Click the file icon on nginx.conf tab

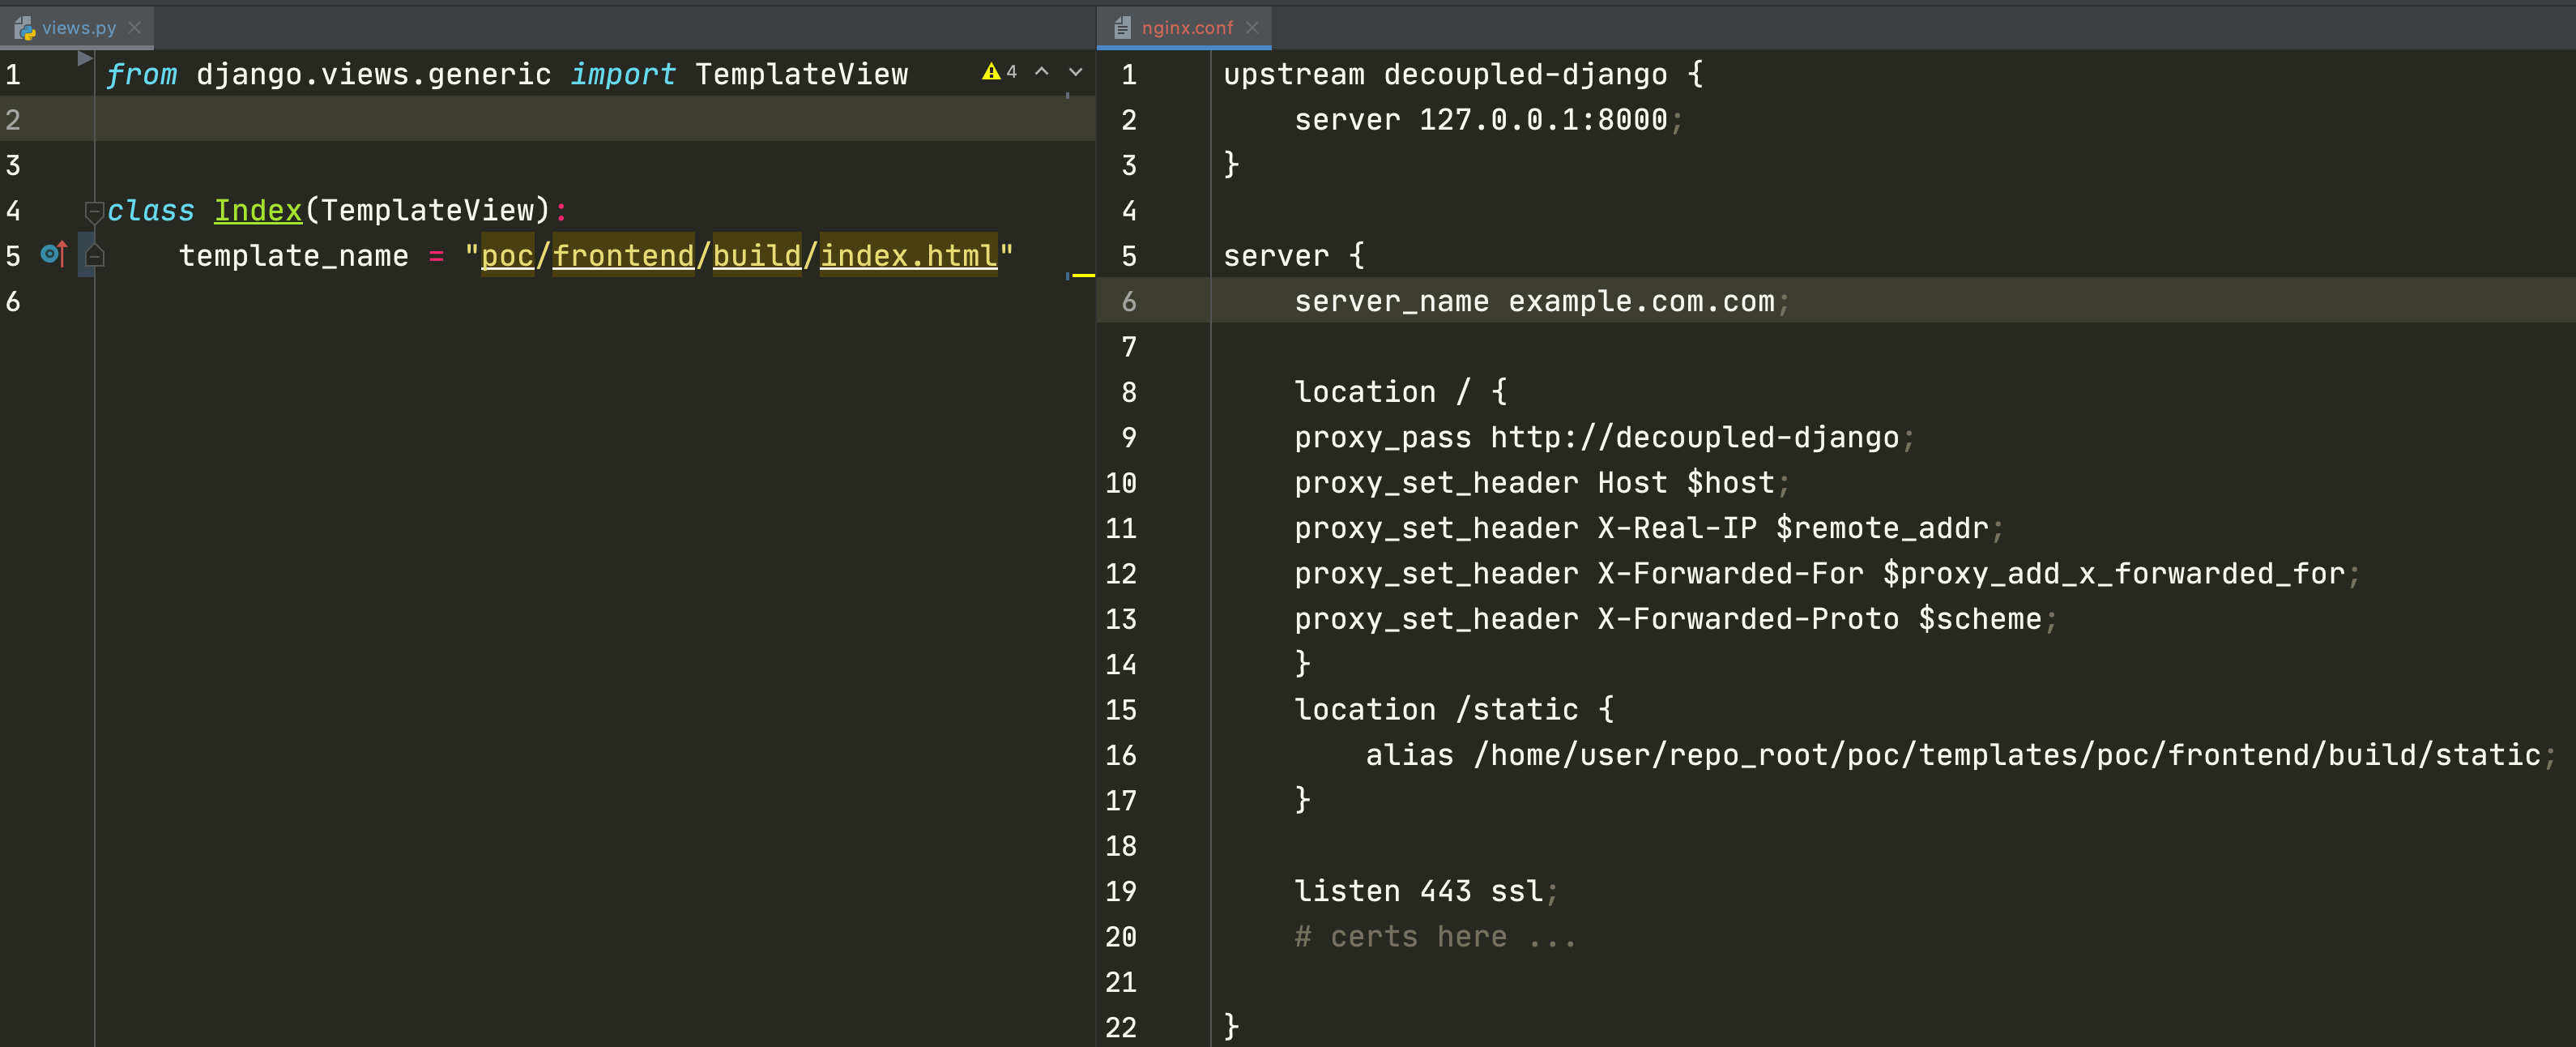pyautogui.click(x=1122, y=28)
